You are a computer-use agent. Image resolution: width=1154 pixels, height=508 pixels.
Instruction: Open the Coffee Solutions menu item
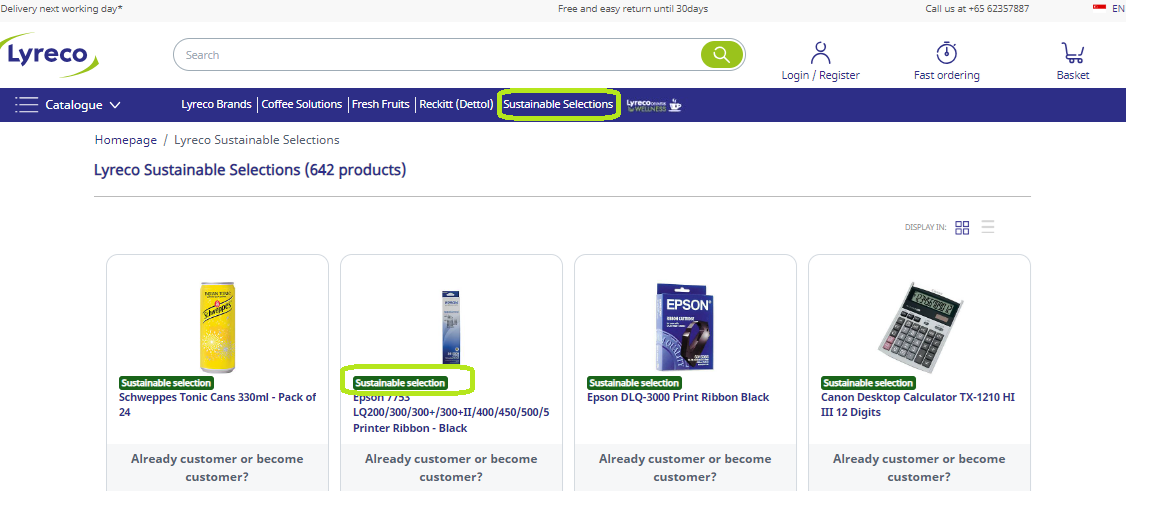pos(302,104)
